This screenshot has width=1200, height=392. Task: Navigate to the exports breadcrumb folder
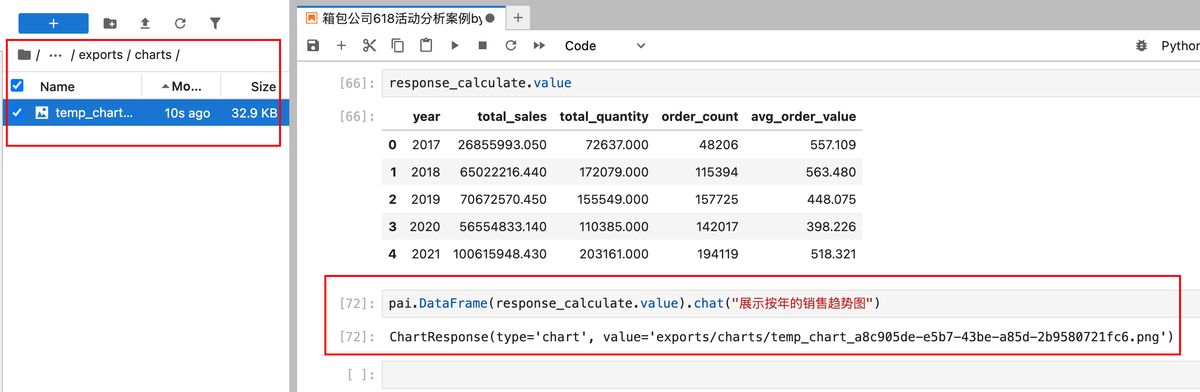pos(100,54)
